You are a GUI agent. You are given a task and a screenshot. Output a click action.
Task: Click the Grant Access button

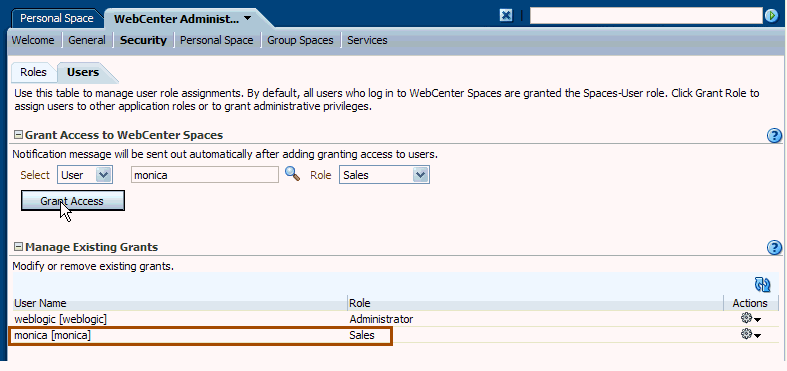click(x=72, y=201)
